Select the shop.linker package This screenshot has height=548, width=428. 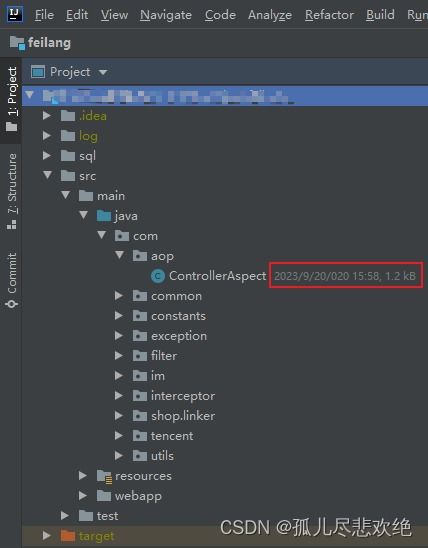[x=183, y=416]
